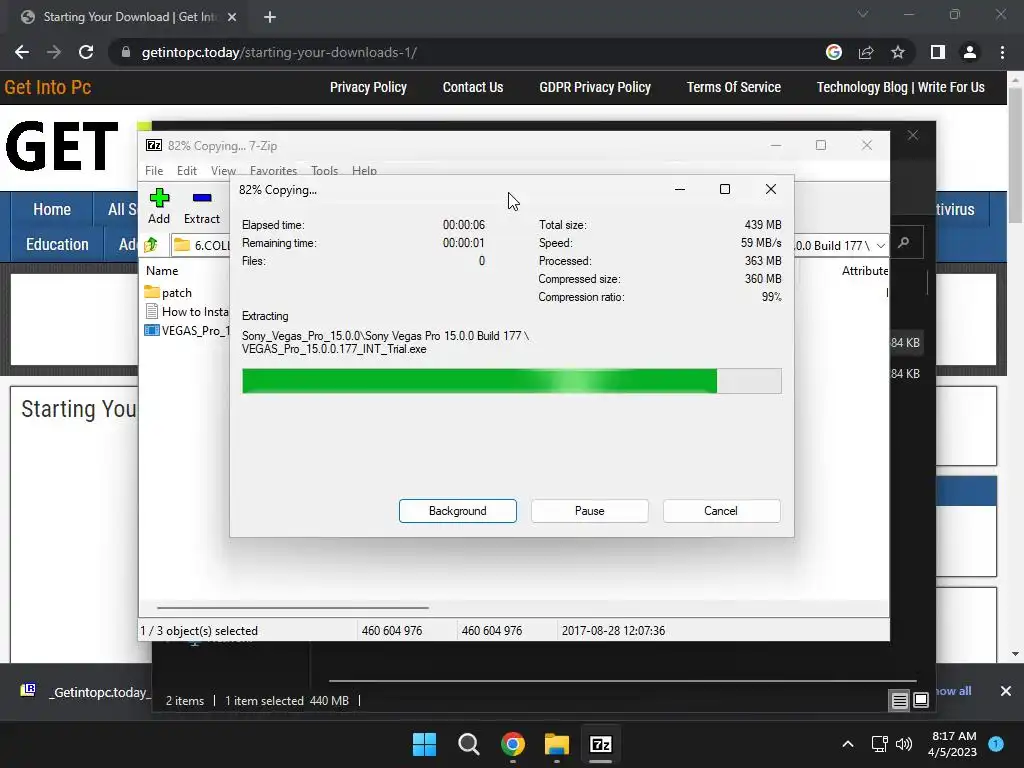Open the Privacy Policy link

click(368, 87)
